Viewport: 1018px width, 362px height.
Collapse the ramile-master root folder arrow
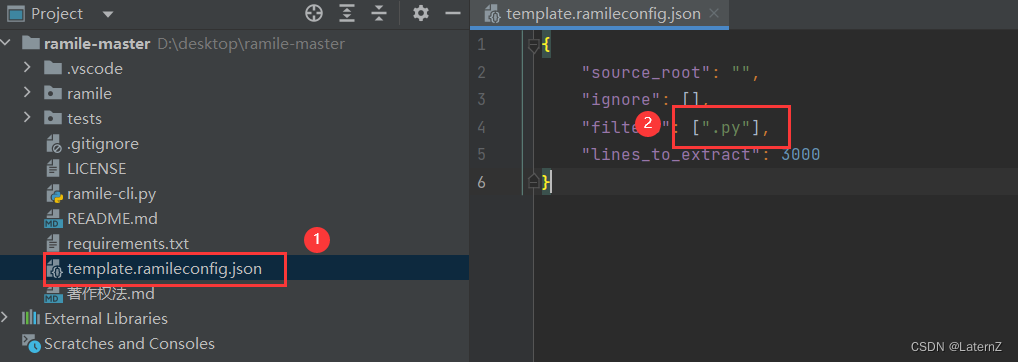pyautogui.click(x=6, y=43)
